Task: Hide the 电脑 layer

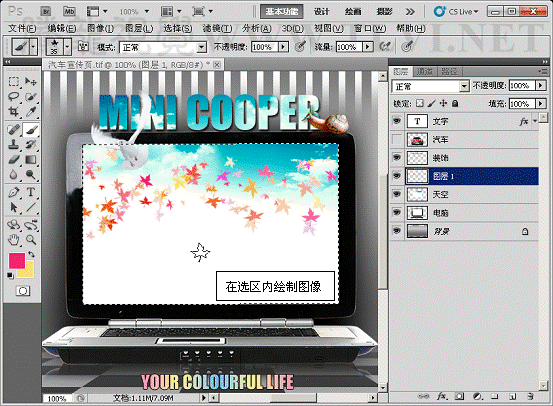Action: coord(397,212)
